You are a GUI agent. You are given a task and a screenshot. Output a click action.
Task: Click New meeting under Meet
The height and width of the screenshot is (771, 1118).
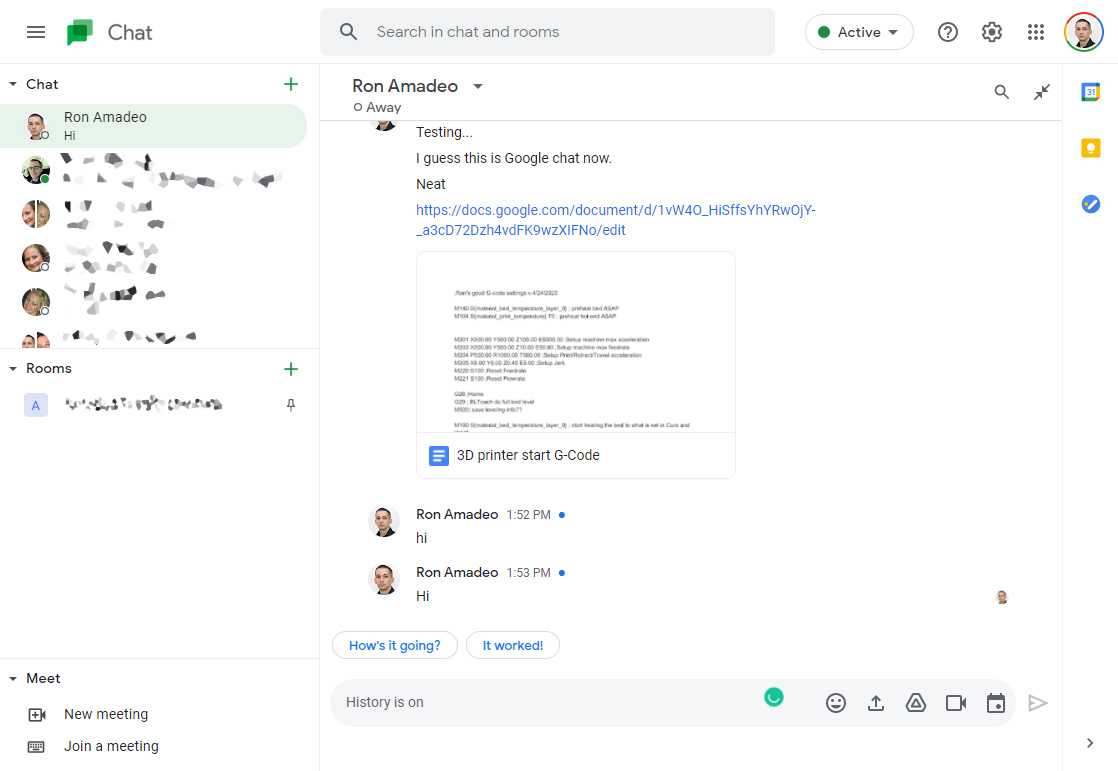(x=106, y=714)
